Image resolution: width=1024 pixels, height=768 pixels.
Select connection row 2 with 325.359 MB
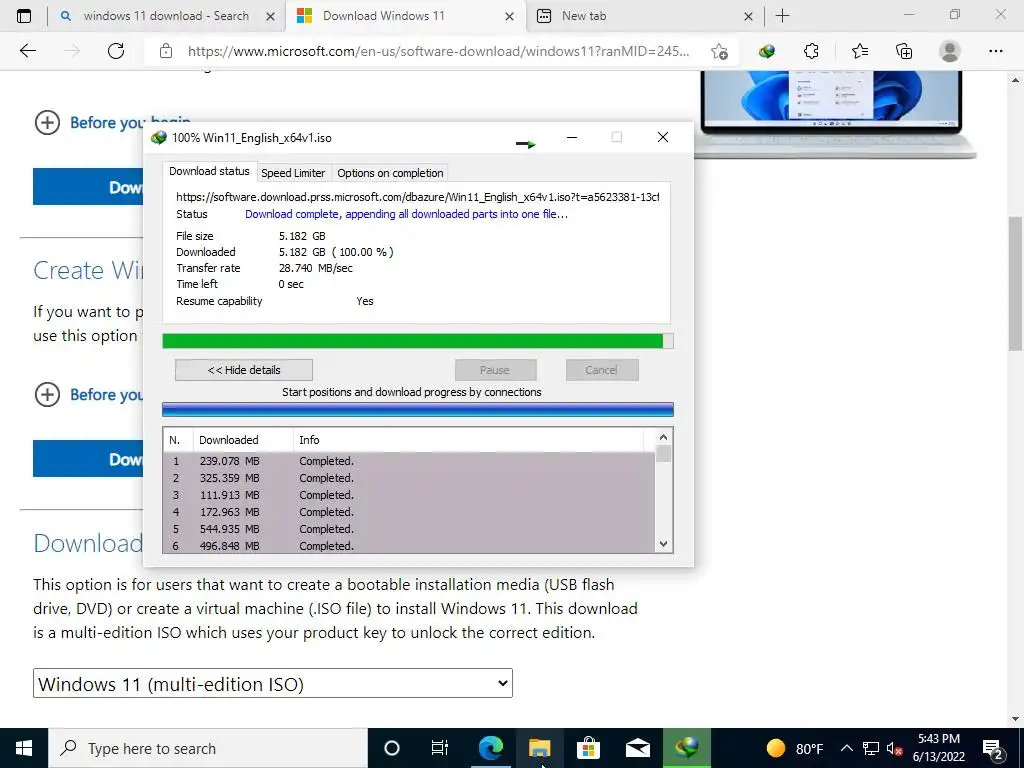click(x=409, y=478)
